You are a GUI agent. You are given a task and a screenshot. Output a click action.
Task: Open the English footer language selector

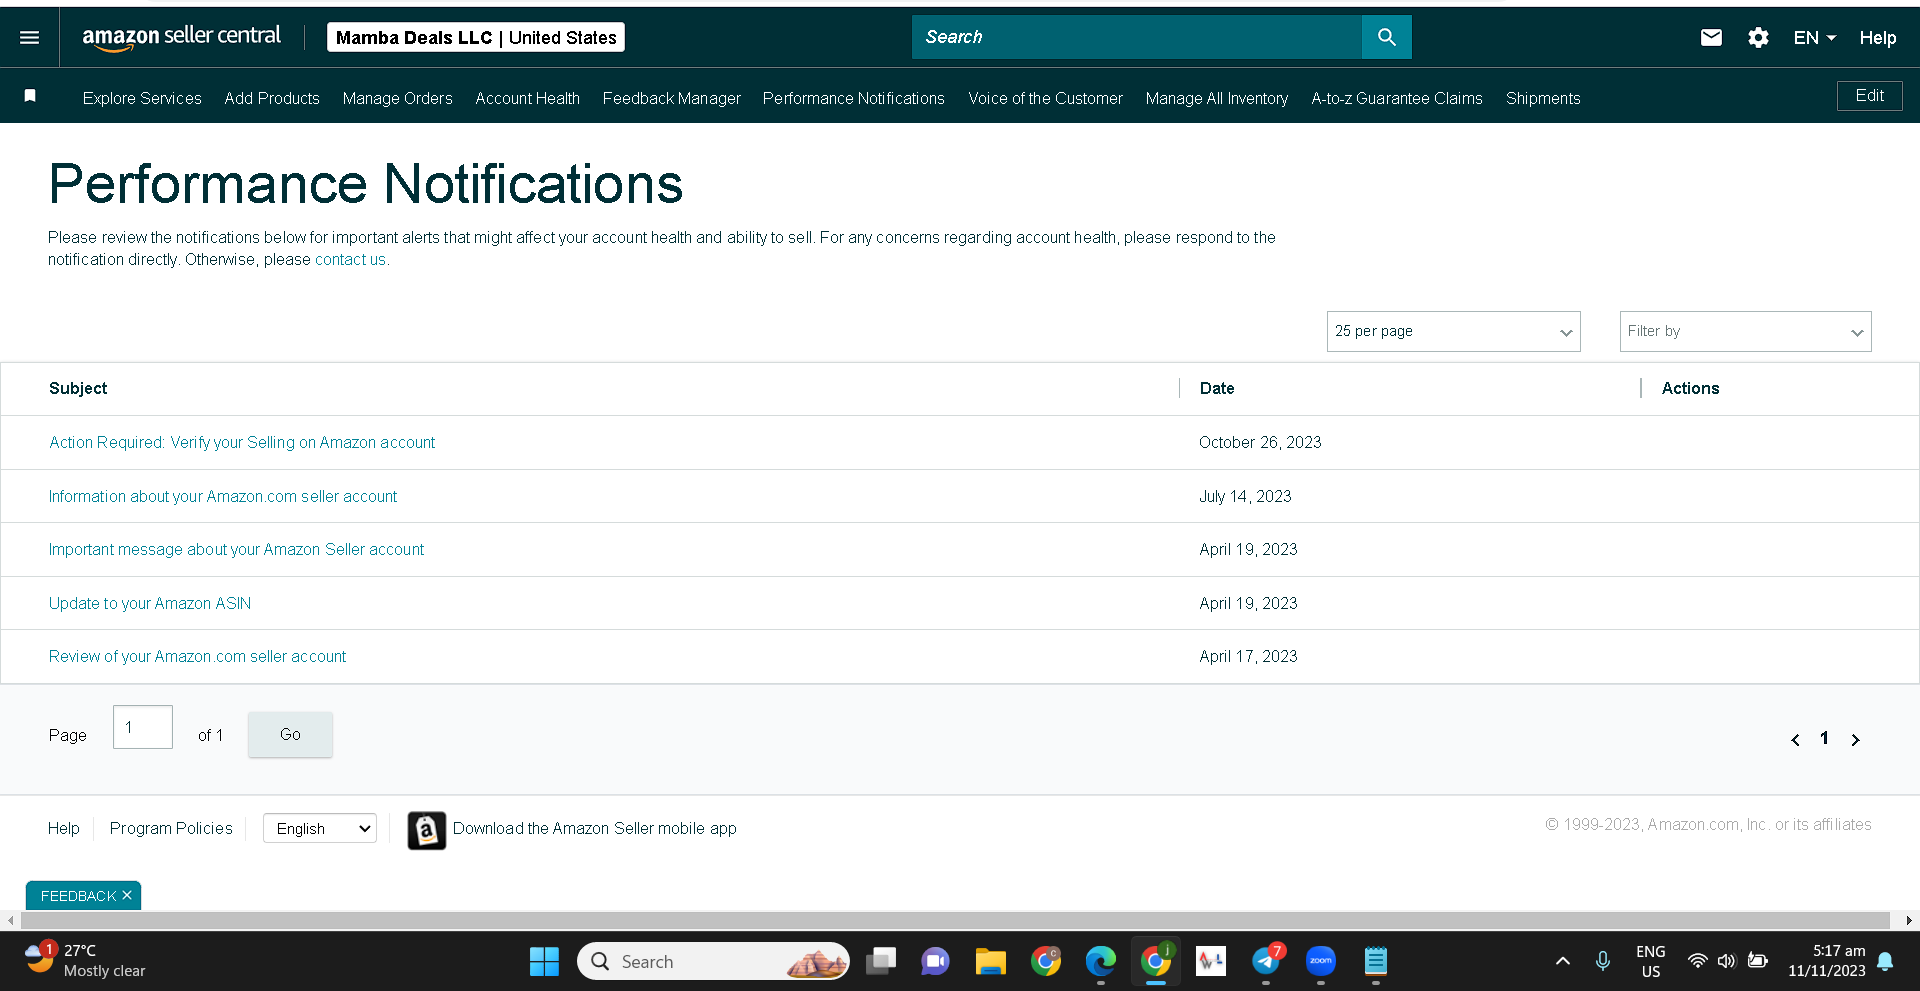coord(320,828)
